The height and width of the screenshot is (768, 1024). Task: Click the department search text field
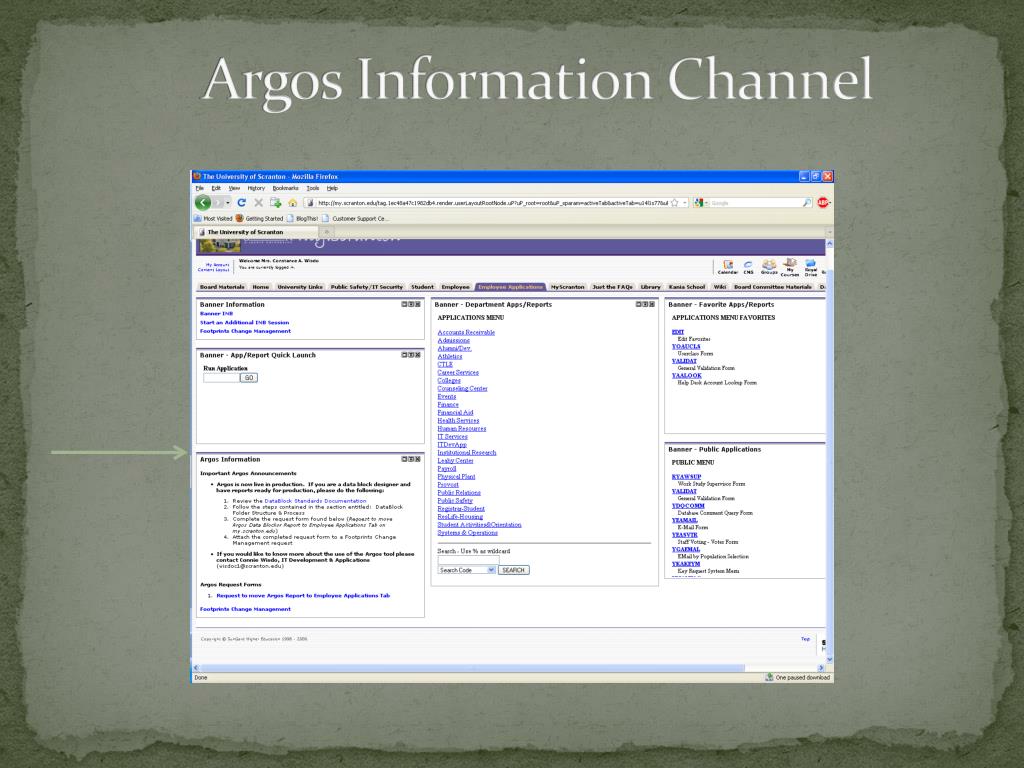468,560
